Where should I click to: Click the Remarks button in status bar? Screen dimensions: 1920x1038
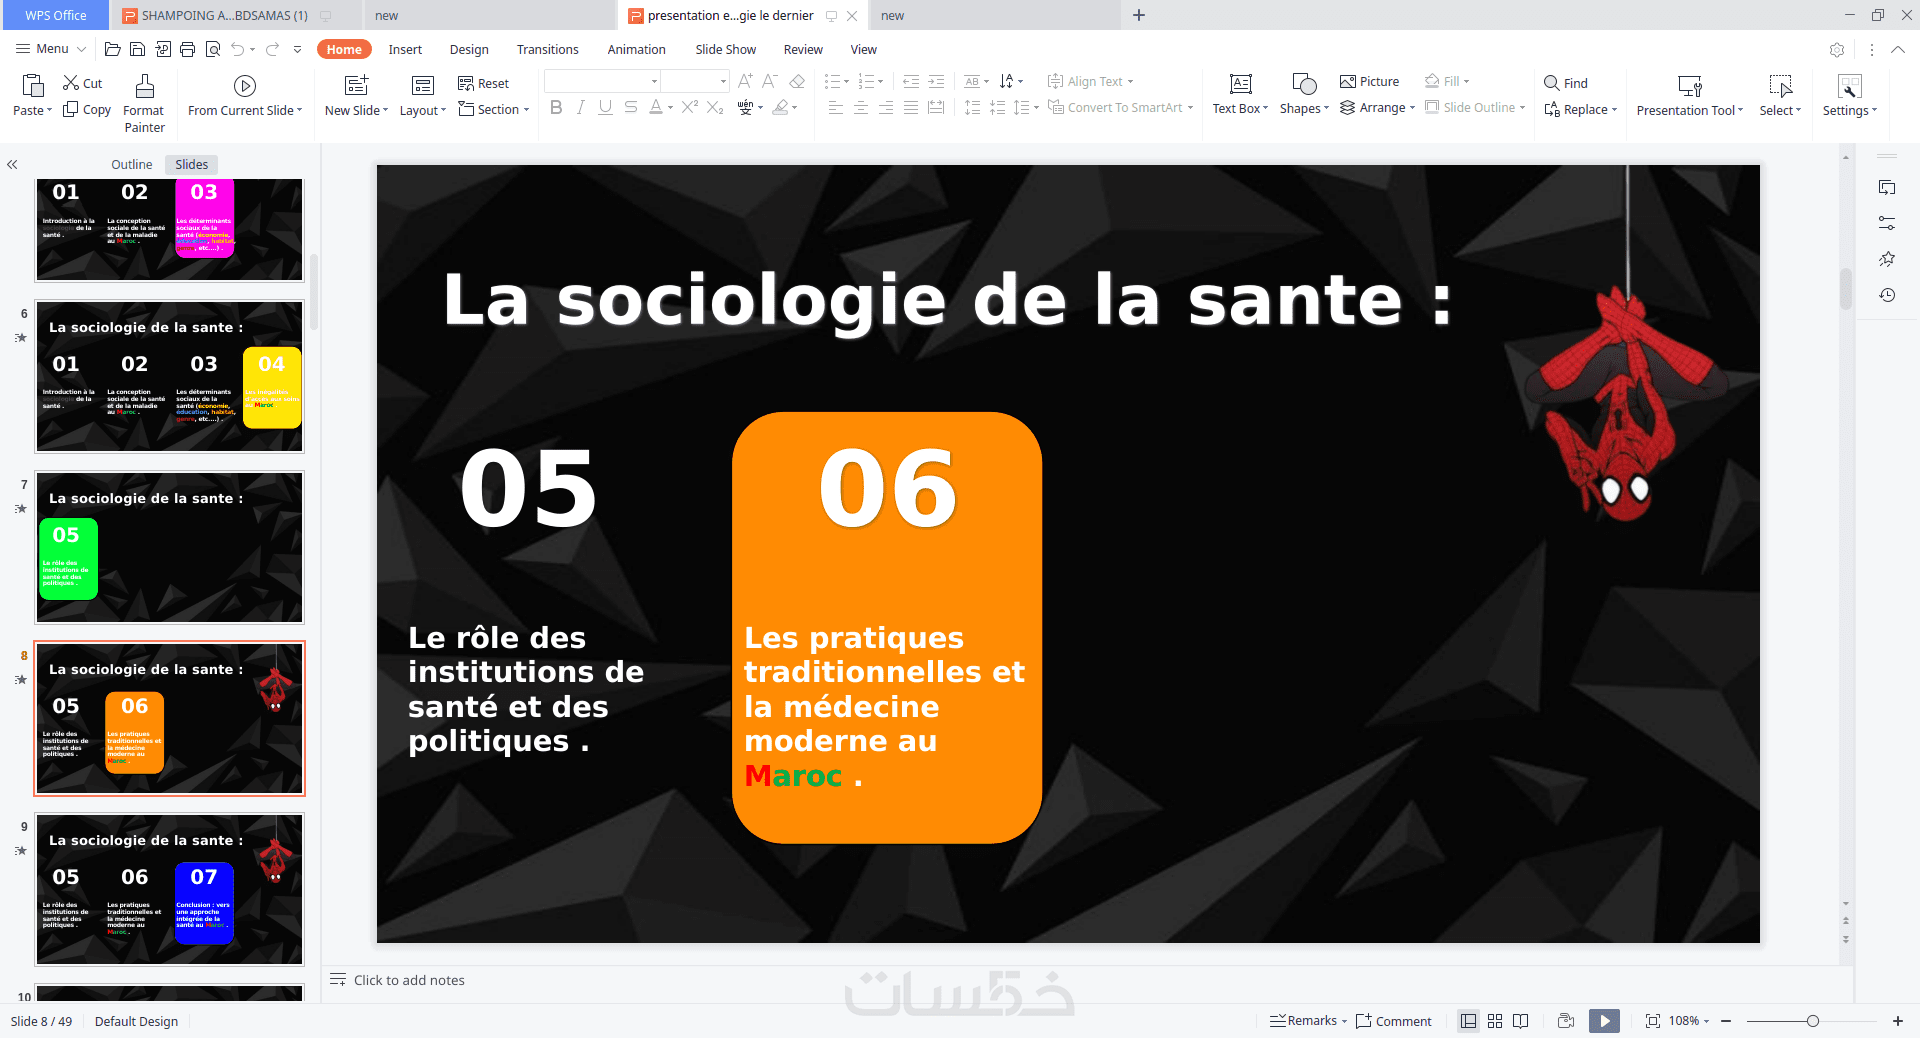tap(1308, 1021)
